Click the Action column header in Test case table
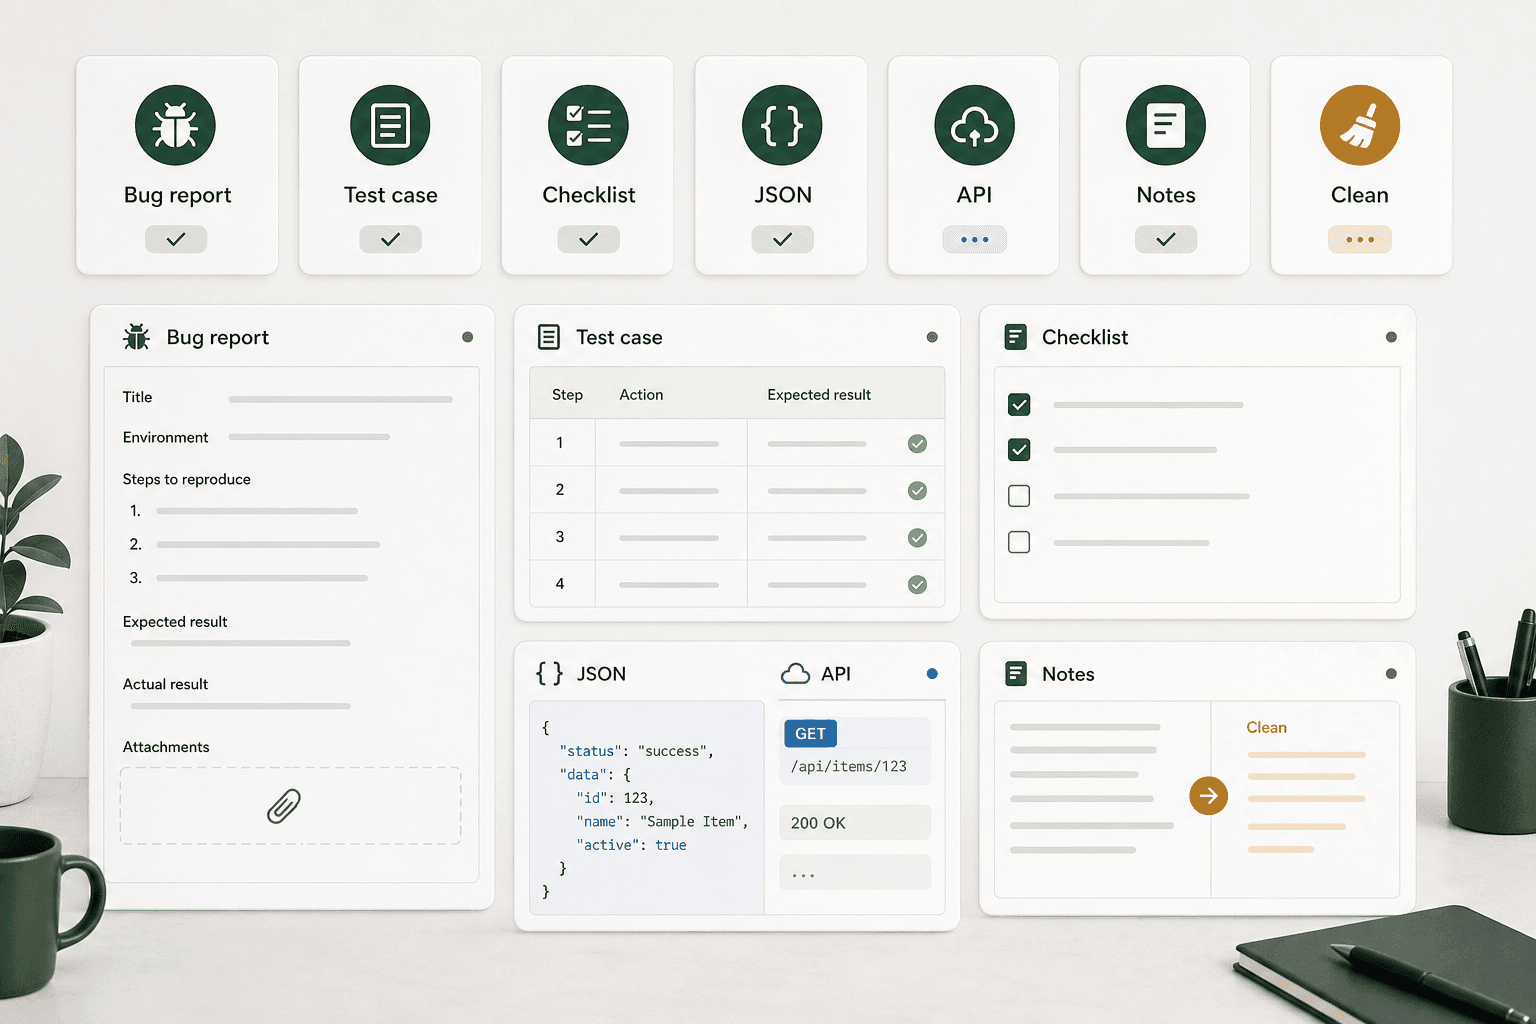 tap(641, 395)
